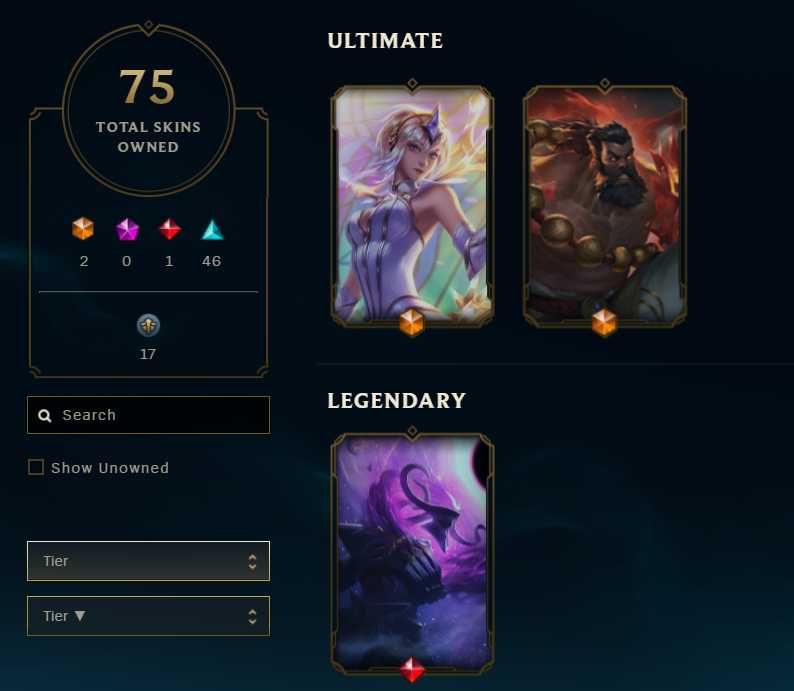Open the first Tier grouping dropdown
Screen dimensions: 794x691
[148, 561]
